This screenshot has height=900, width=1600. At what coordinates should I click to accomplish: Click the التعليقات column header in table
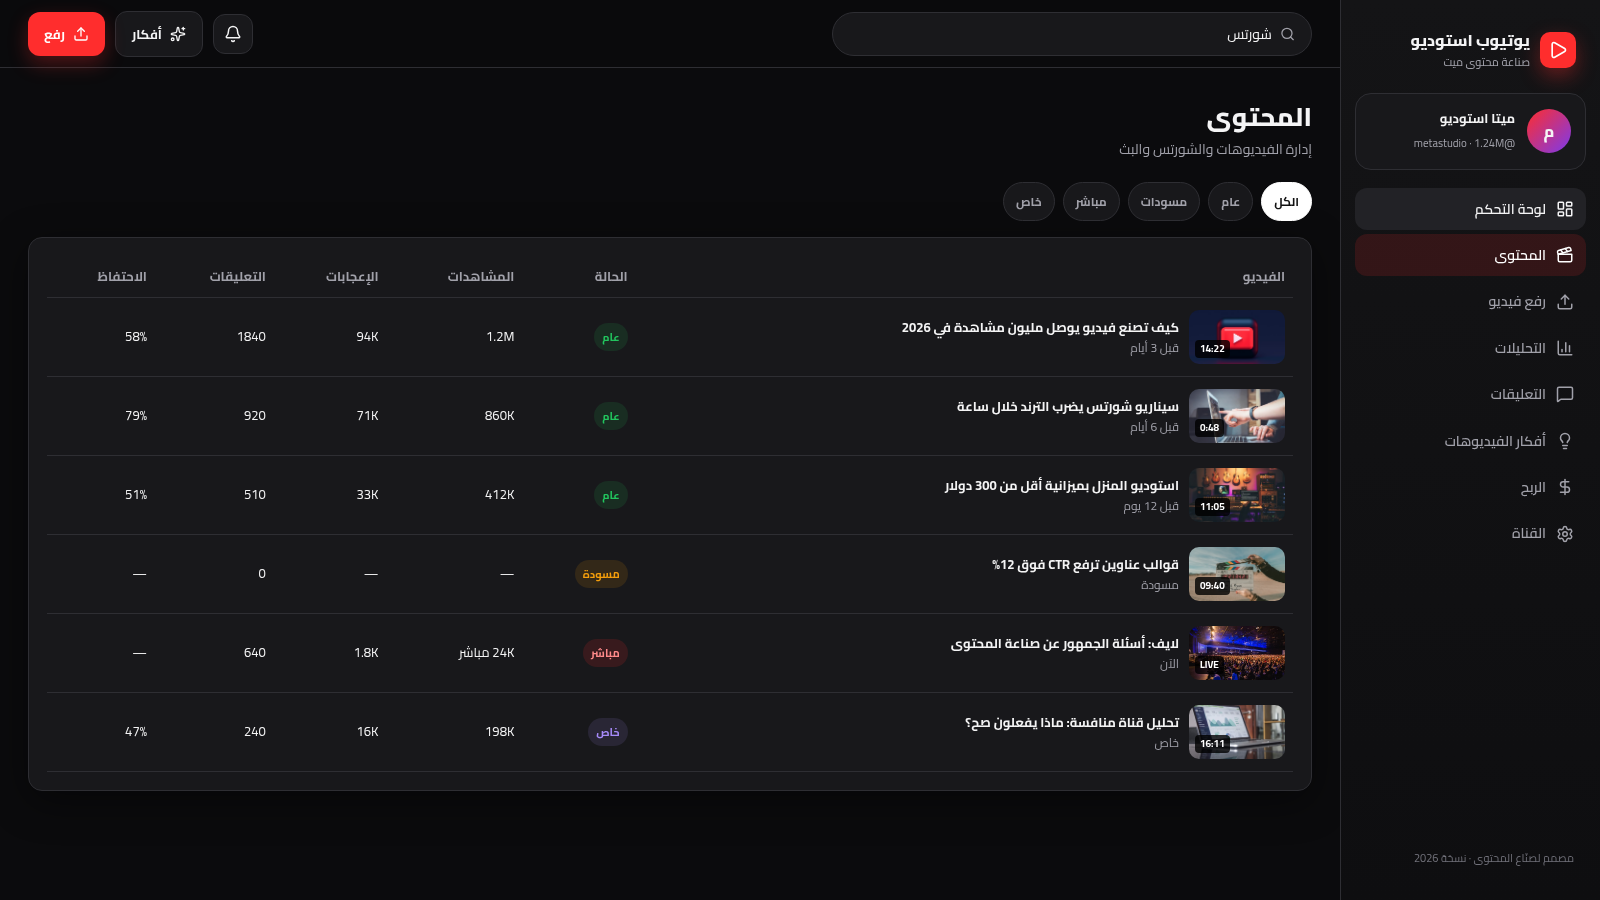pos(238,277)
